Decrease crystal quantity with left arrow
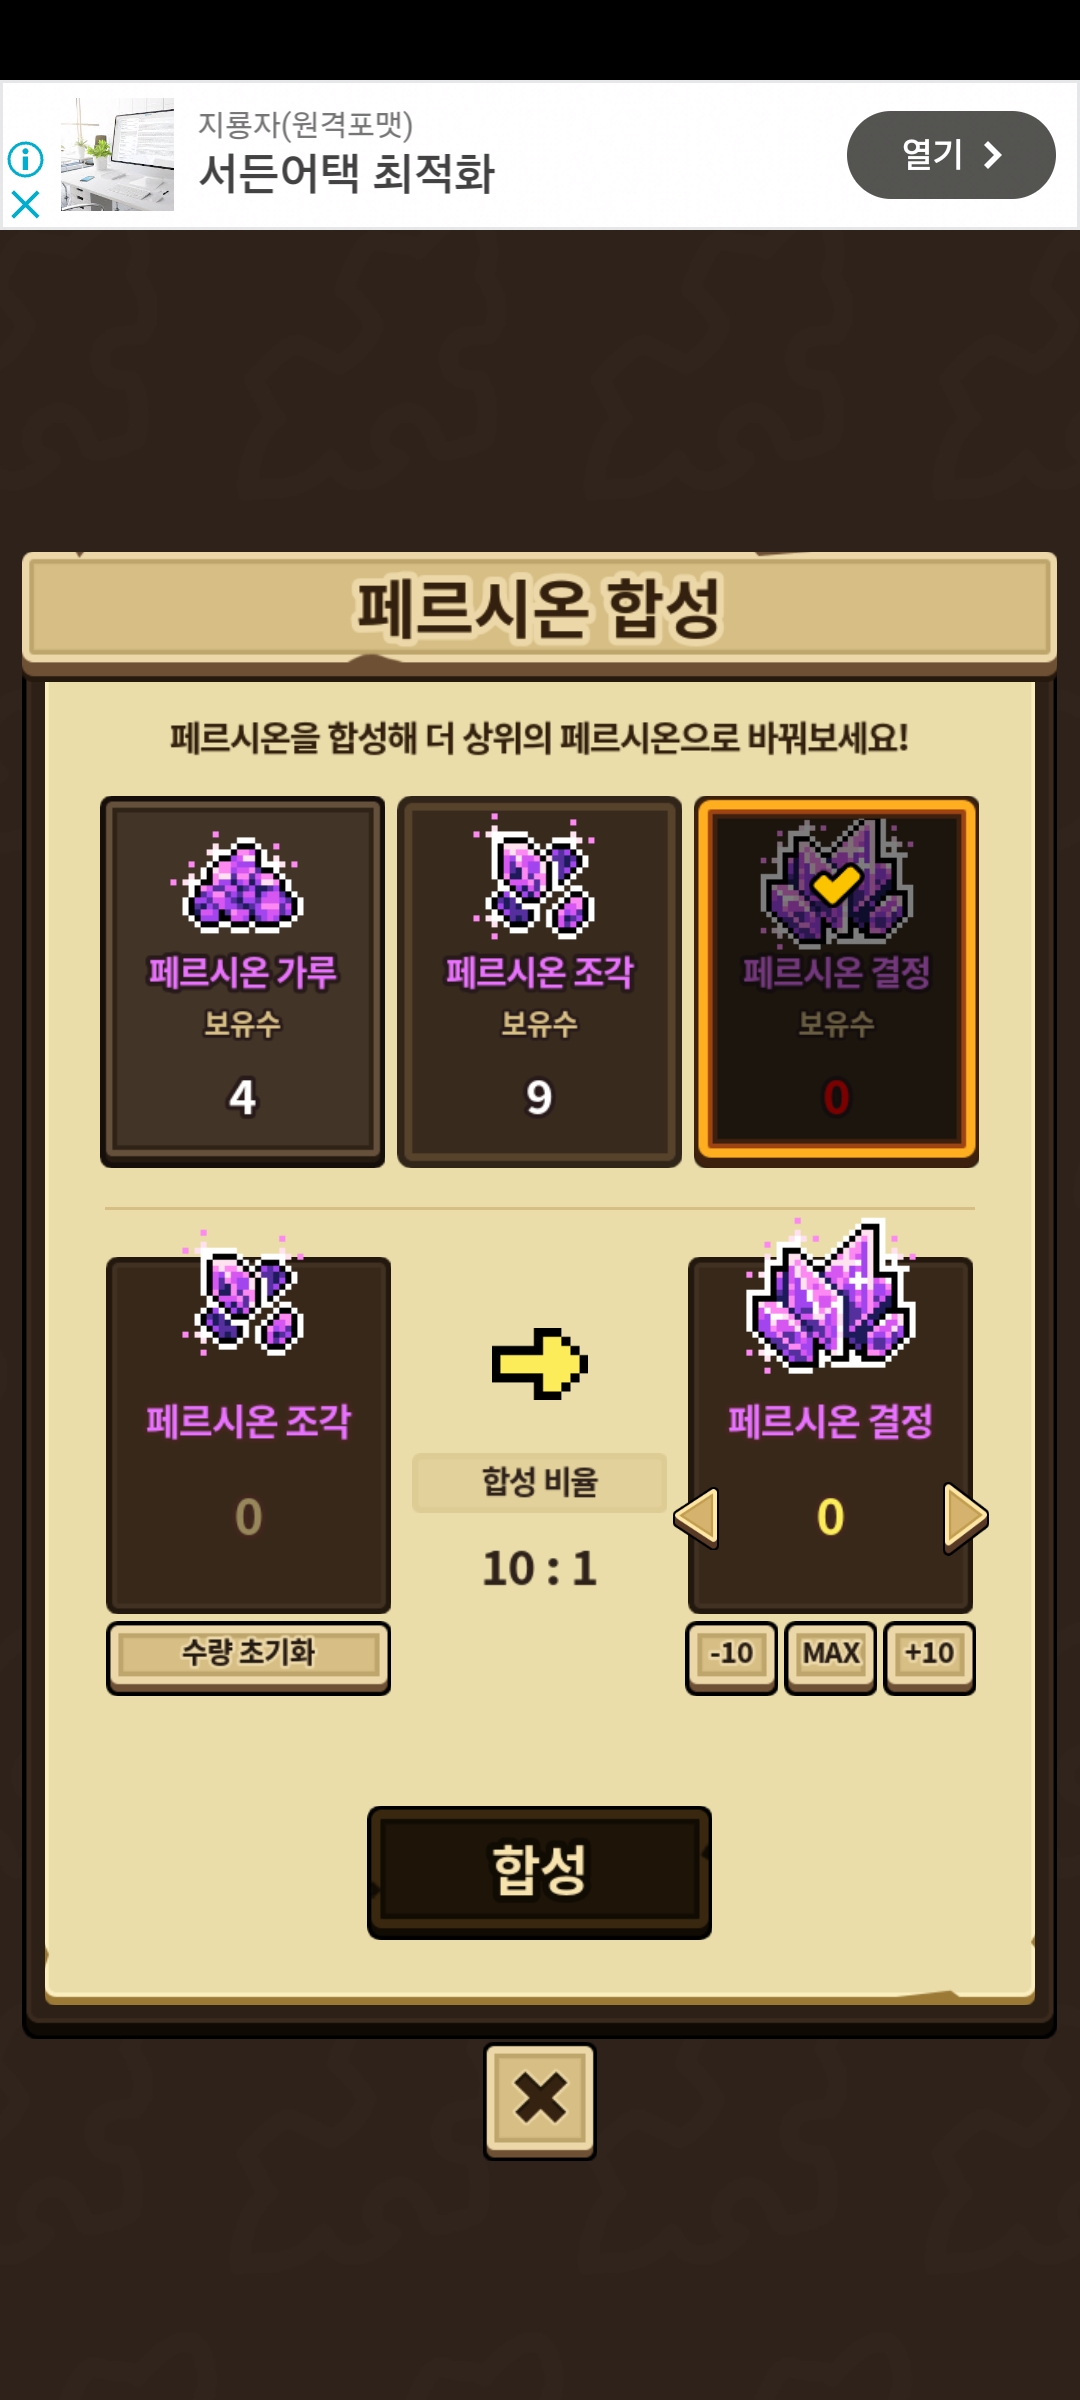 coord(697,1518)
